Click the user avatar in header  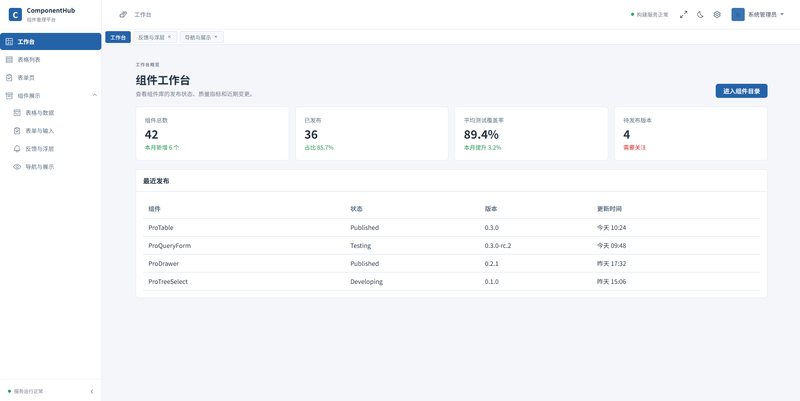[738, 15]
